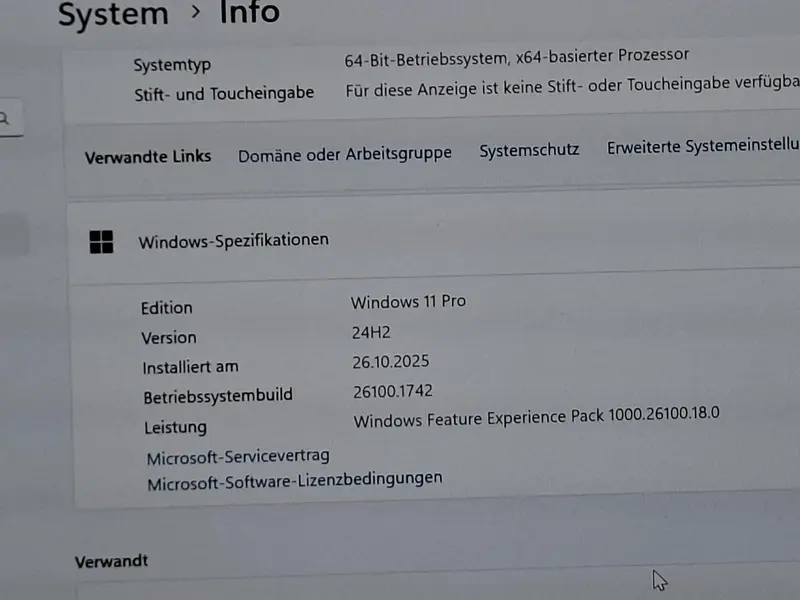800x600 pixels.
Task: Select the Windows 11 Pro edition value
Action: point(408,302)
